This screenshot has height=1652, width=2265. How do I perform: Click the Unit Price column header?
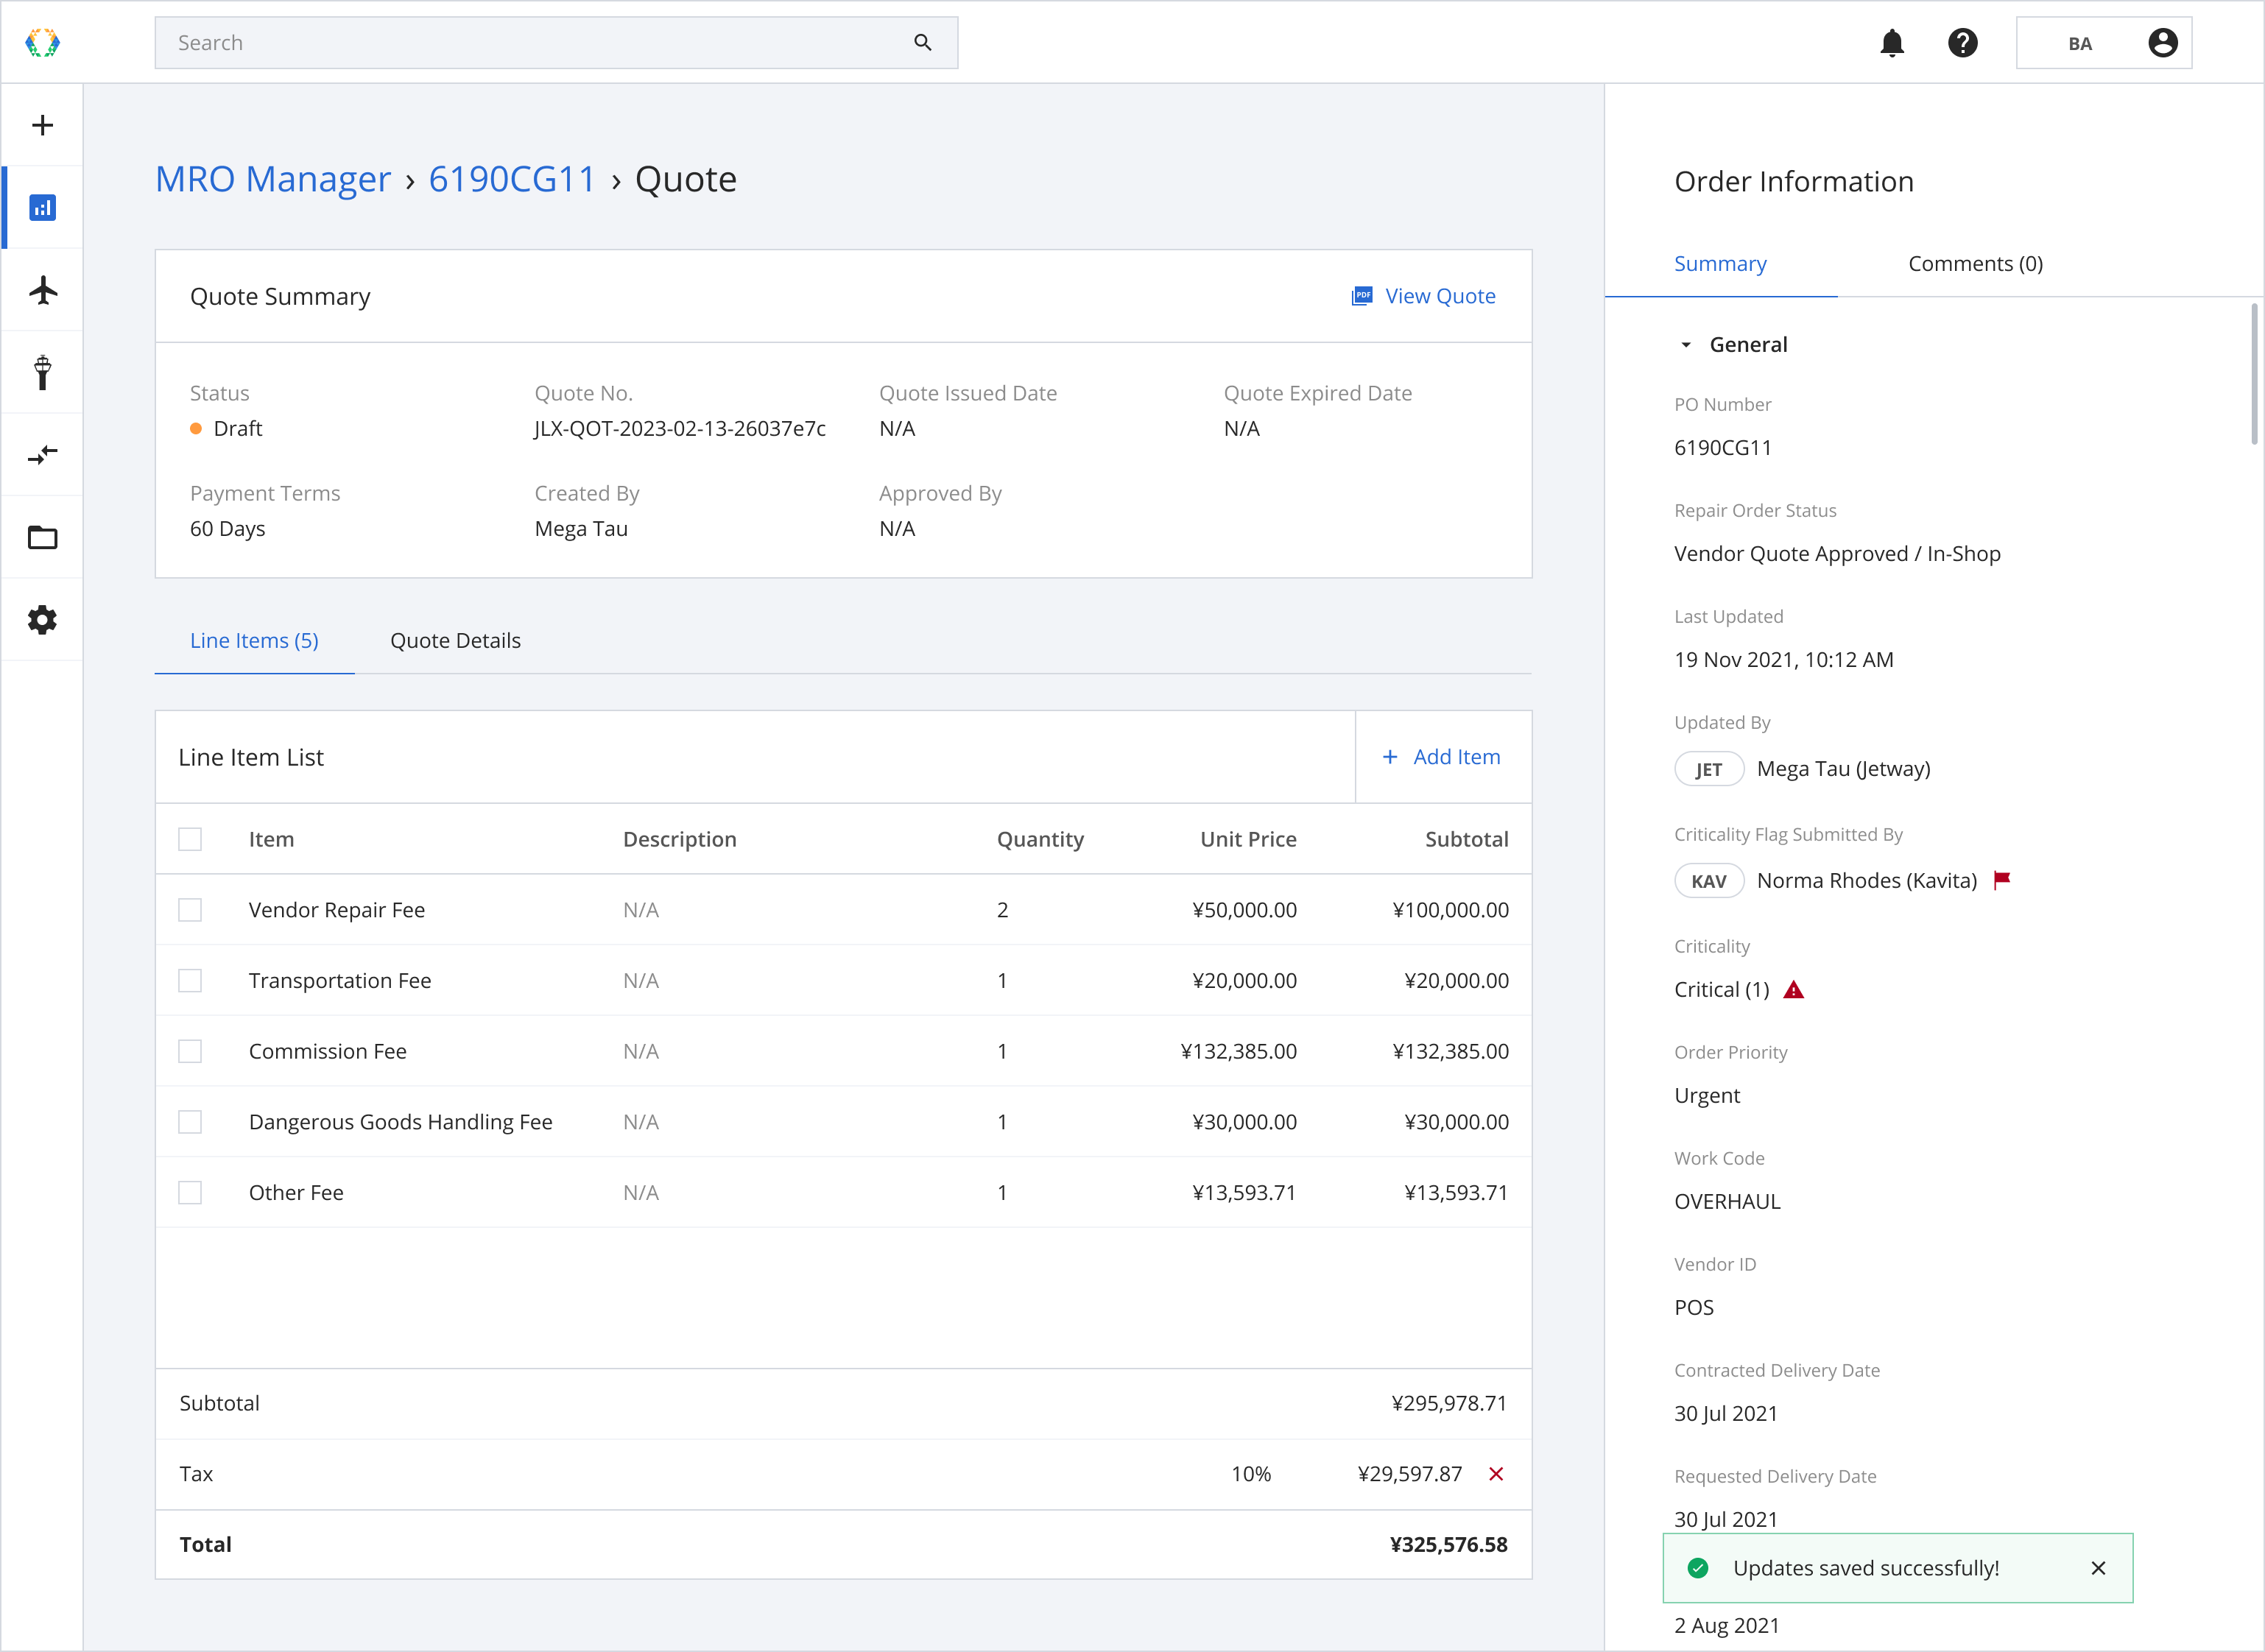coord(1248,839)
